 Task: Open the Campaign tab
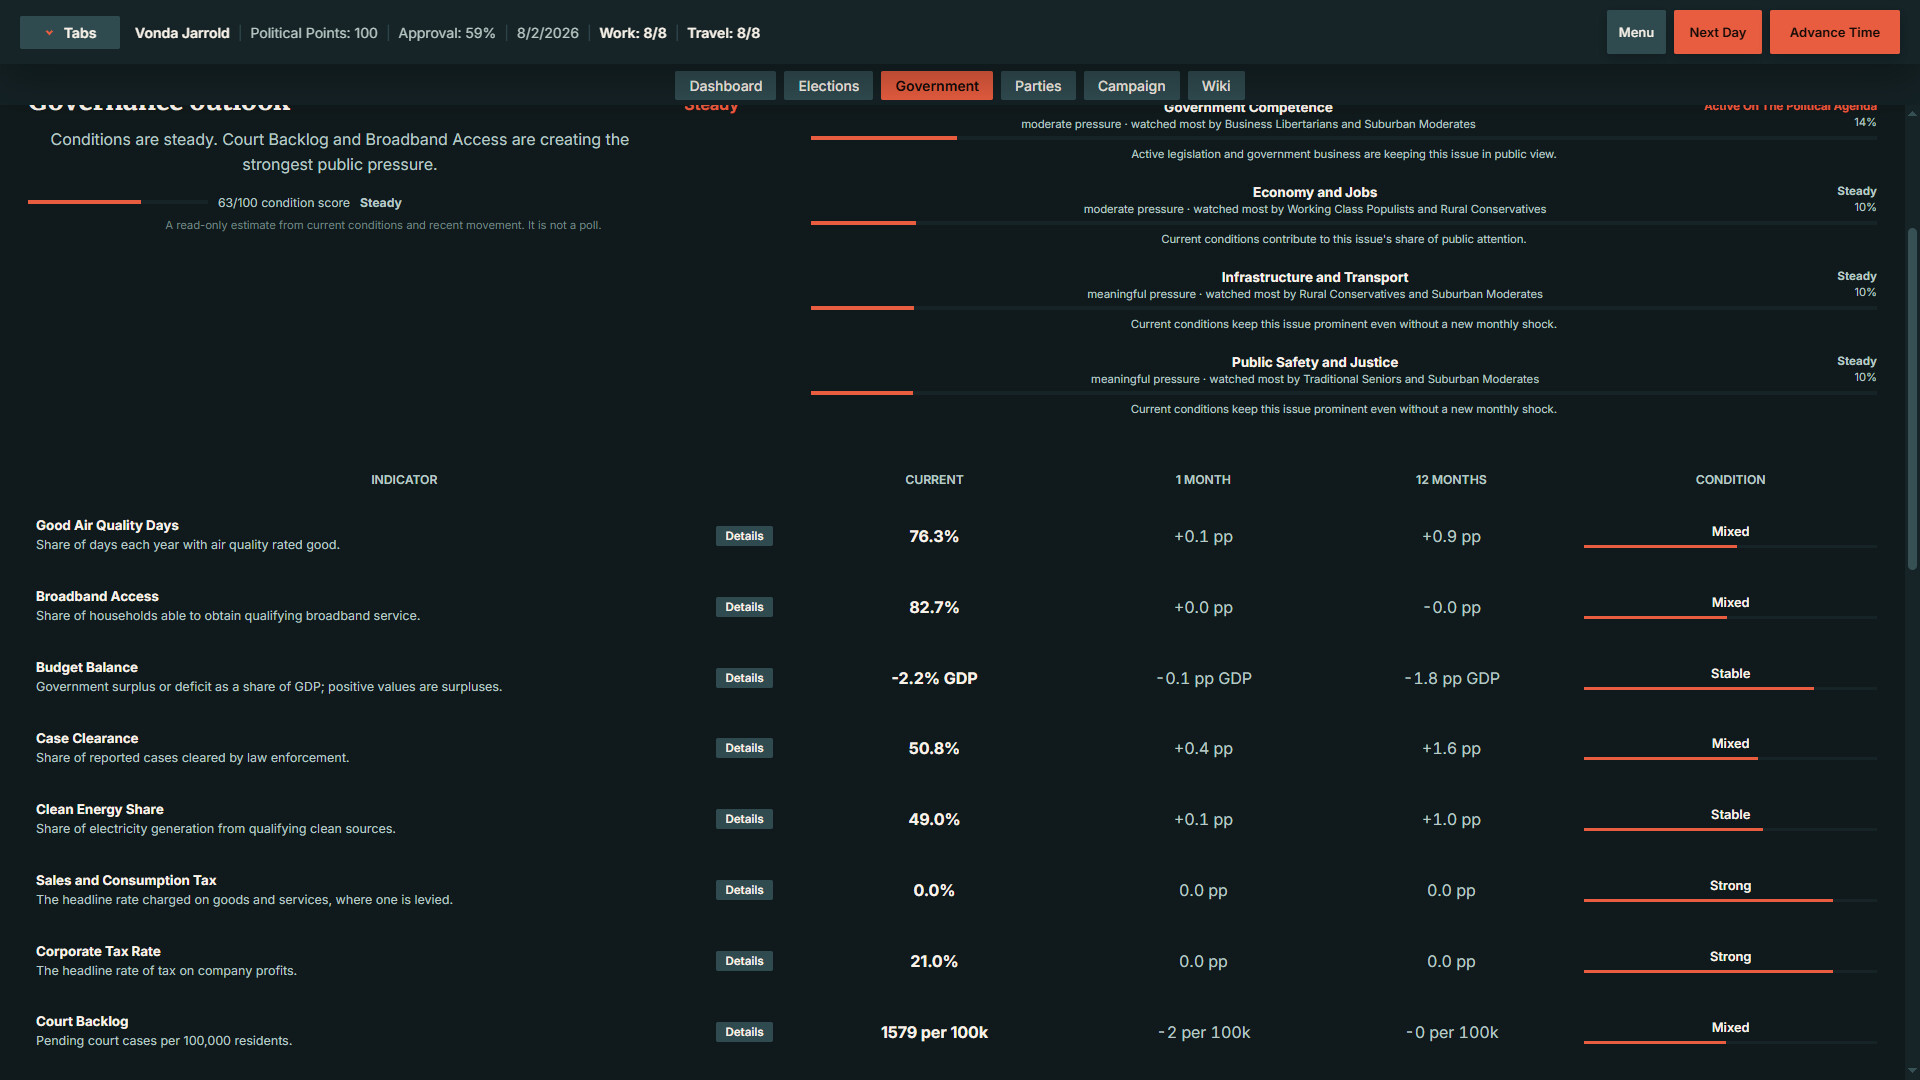click(x=1131, y=86)
